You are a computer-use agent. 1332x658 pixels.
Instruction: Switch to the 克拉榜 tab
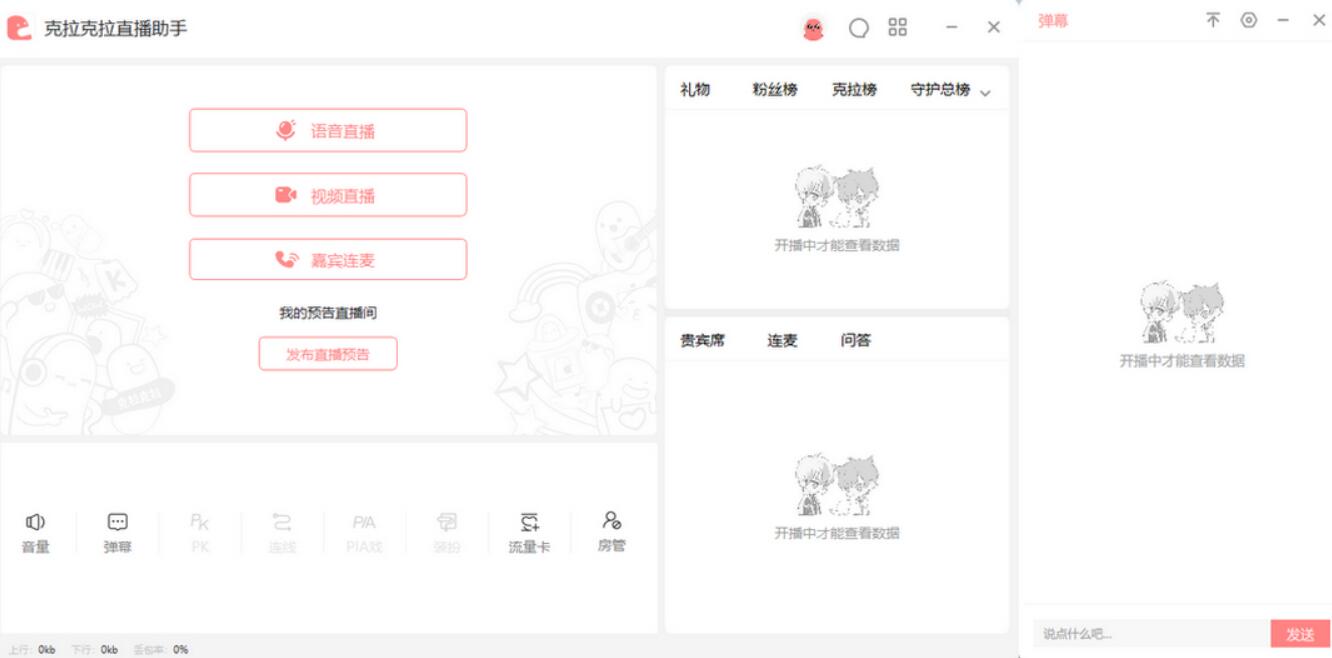(854, 90)
